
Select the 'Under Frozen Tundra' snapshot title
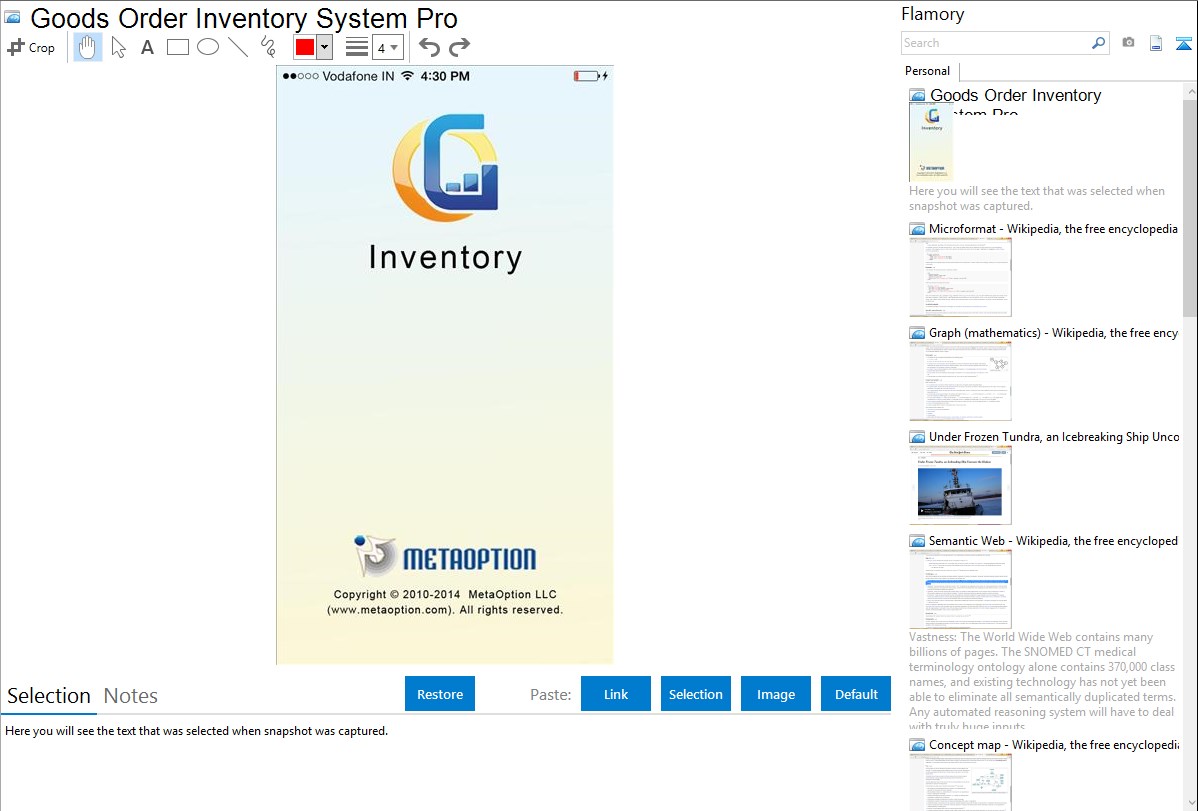coord(1054,436)
